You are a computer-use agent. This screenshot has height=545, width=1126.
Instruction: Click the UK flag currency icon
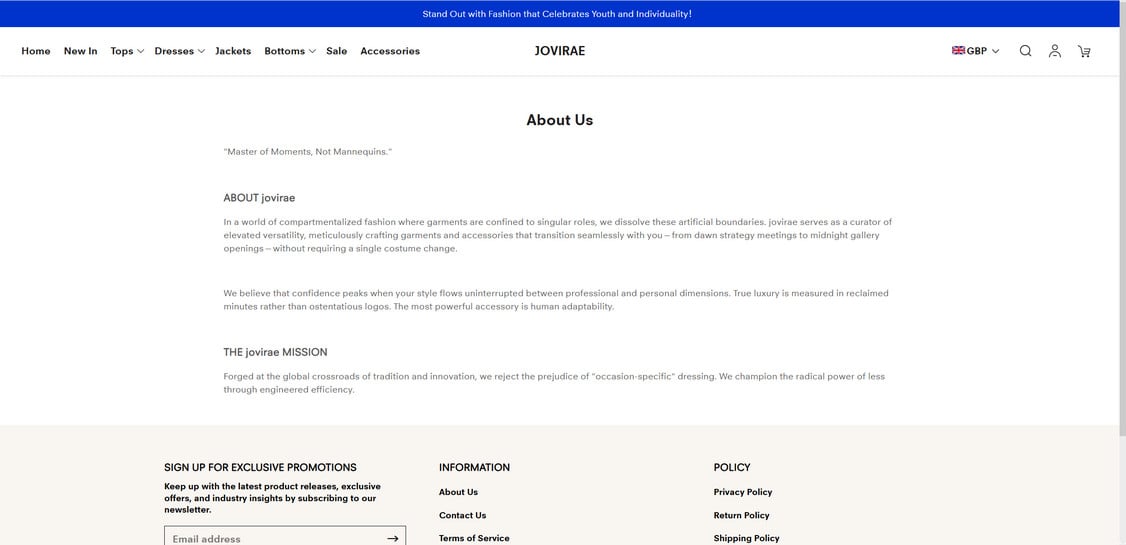(x=958, y=51)
